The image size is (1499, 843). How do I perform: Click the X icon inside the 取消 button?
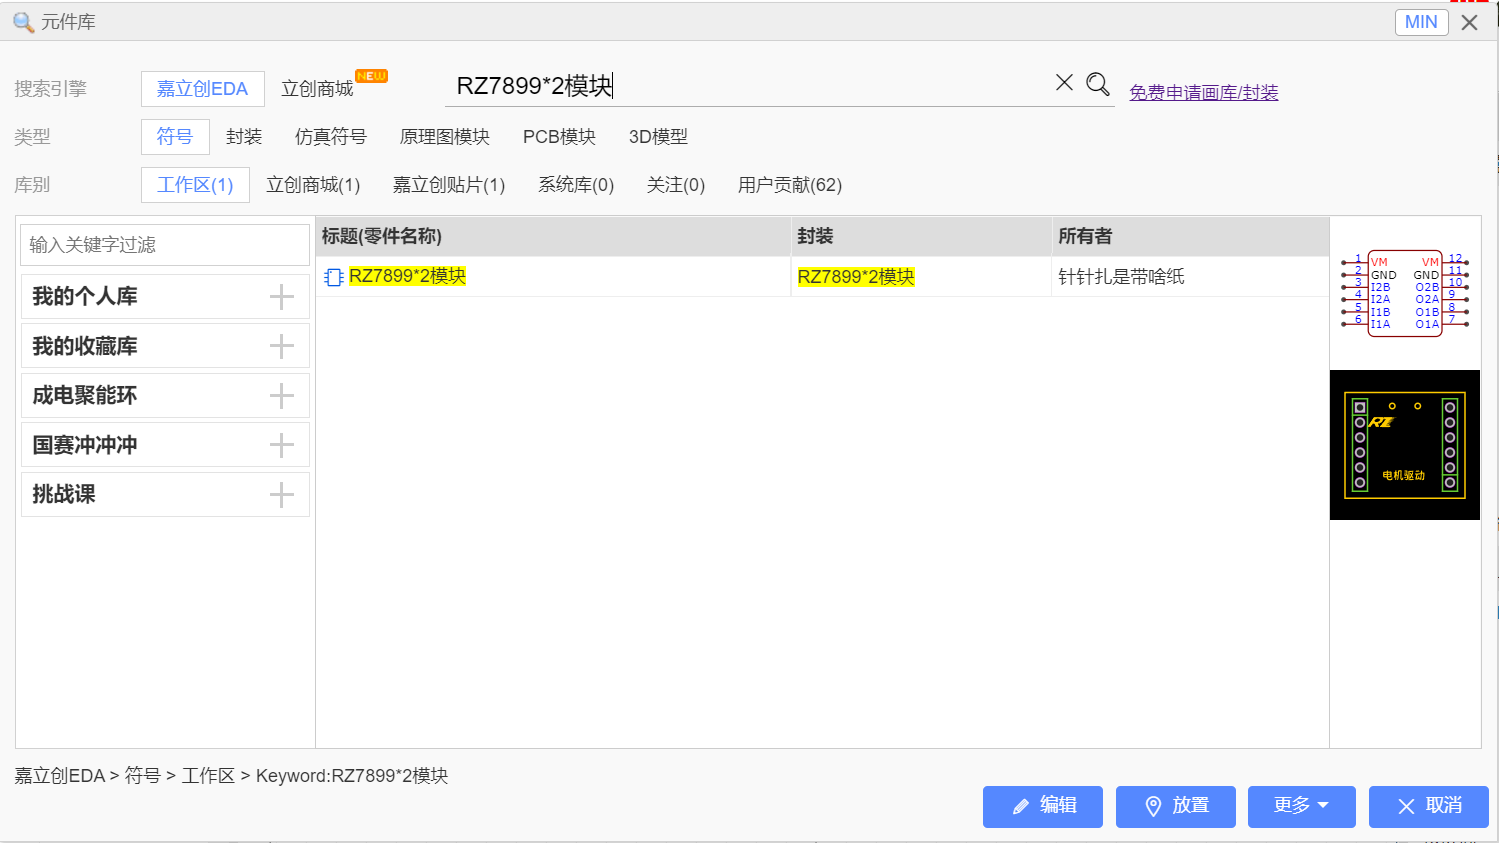[x=1405, y=807]
